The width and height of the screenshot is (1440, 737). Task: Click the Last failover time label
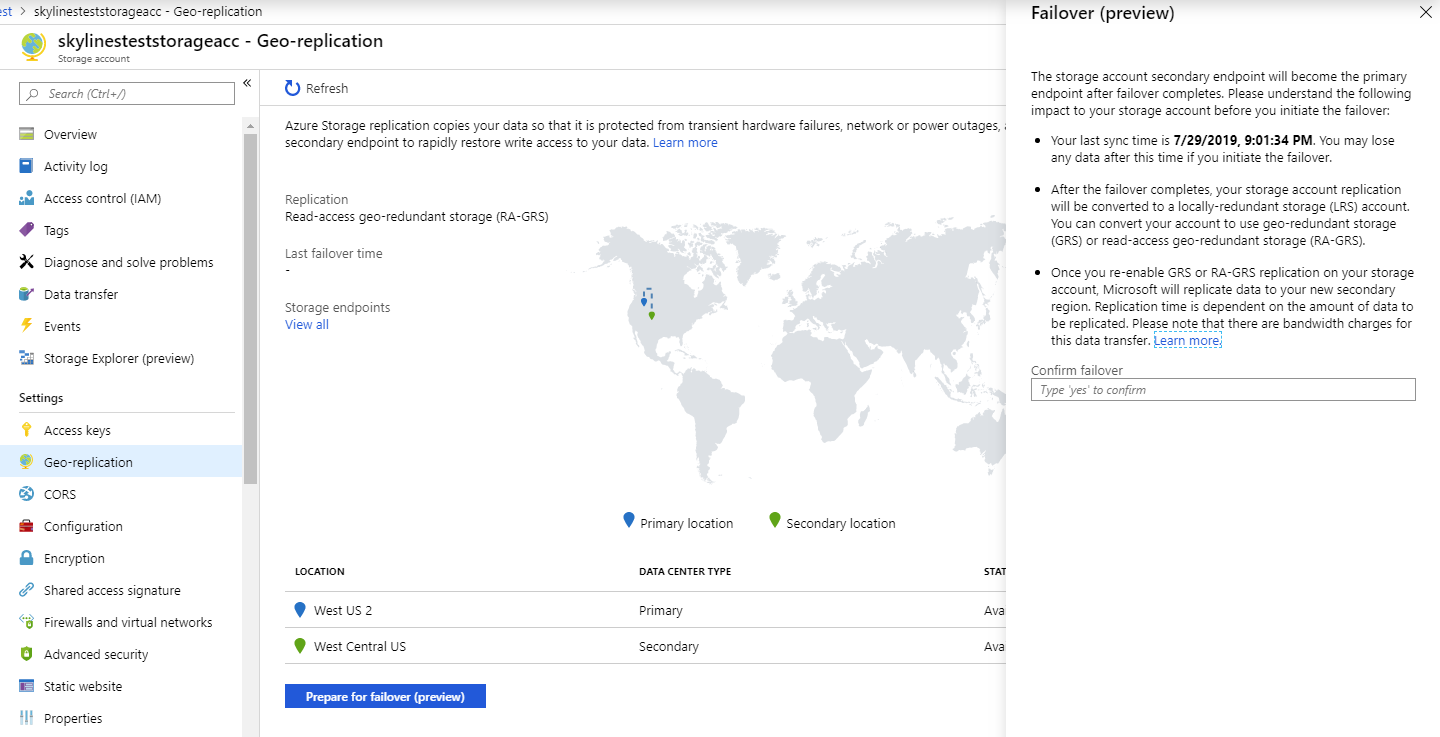[334, 253]
